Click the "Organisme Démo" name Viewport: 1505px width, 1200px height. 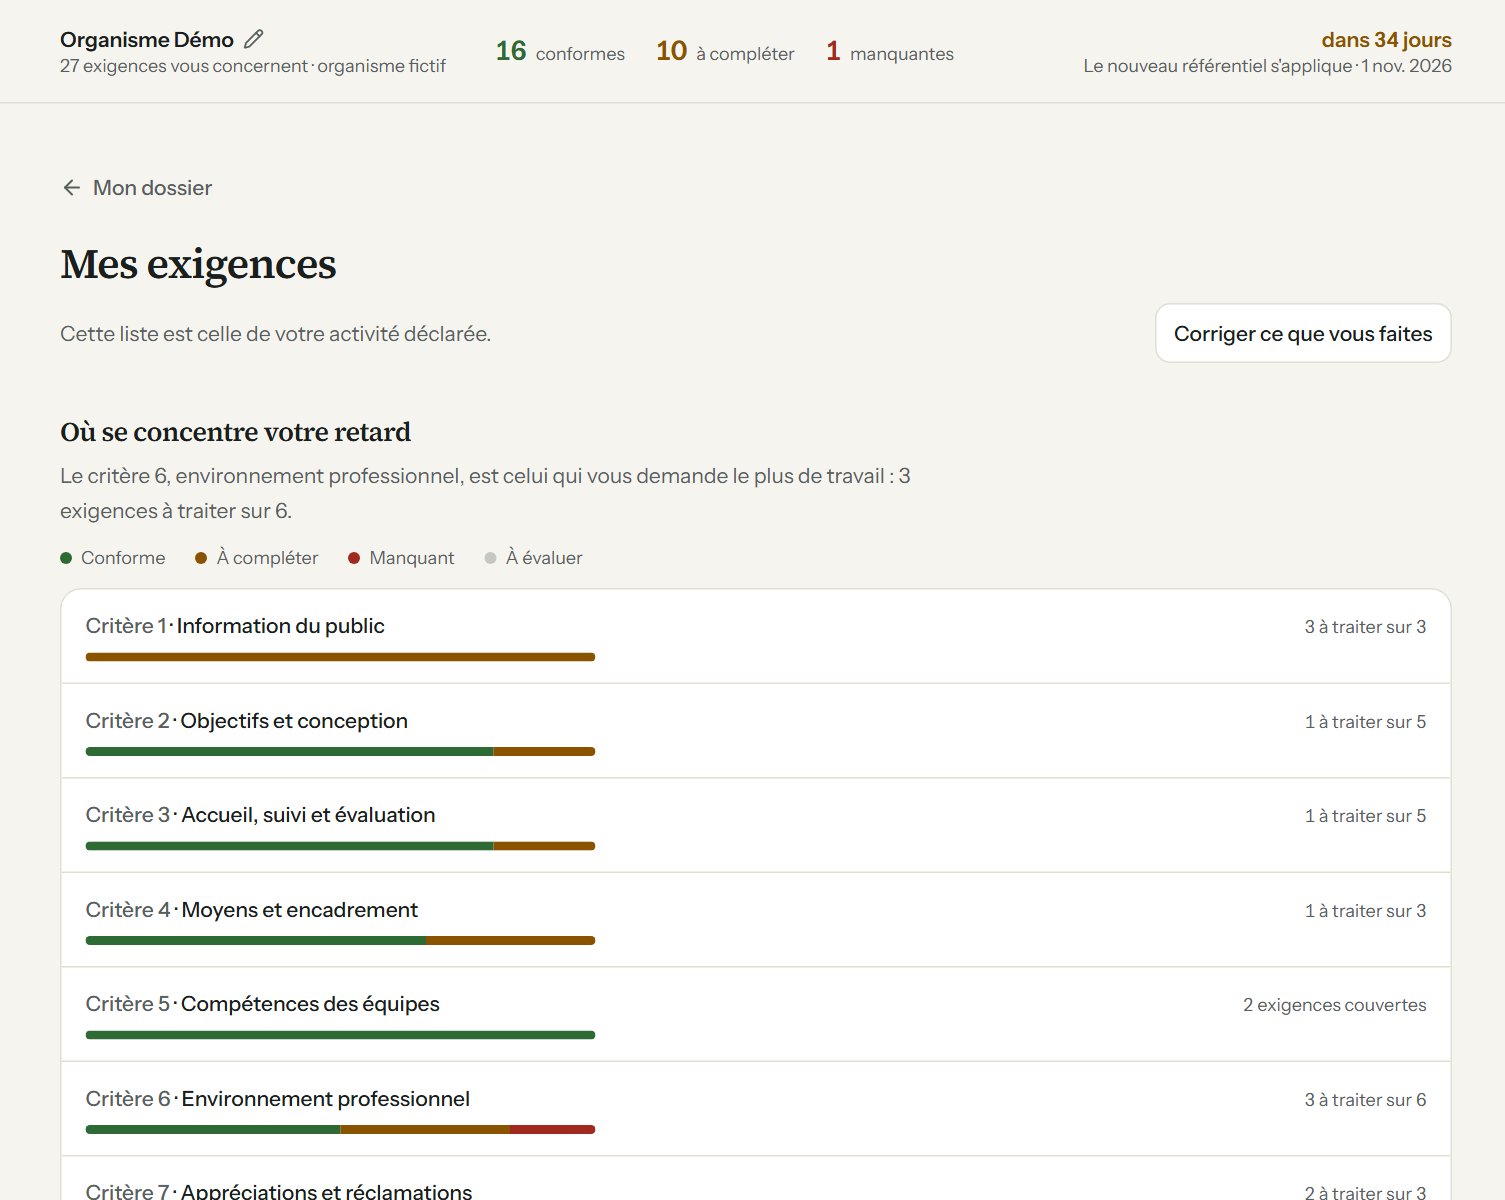(x=147, y=40)
